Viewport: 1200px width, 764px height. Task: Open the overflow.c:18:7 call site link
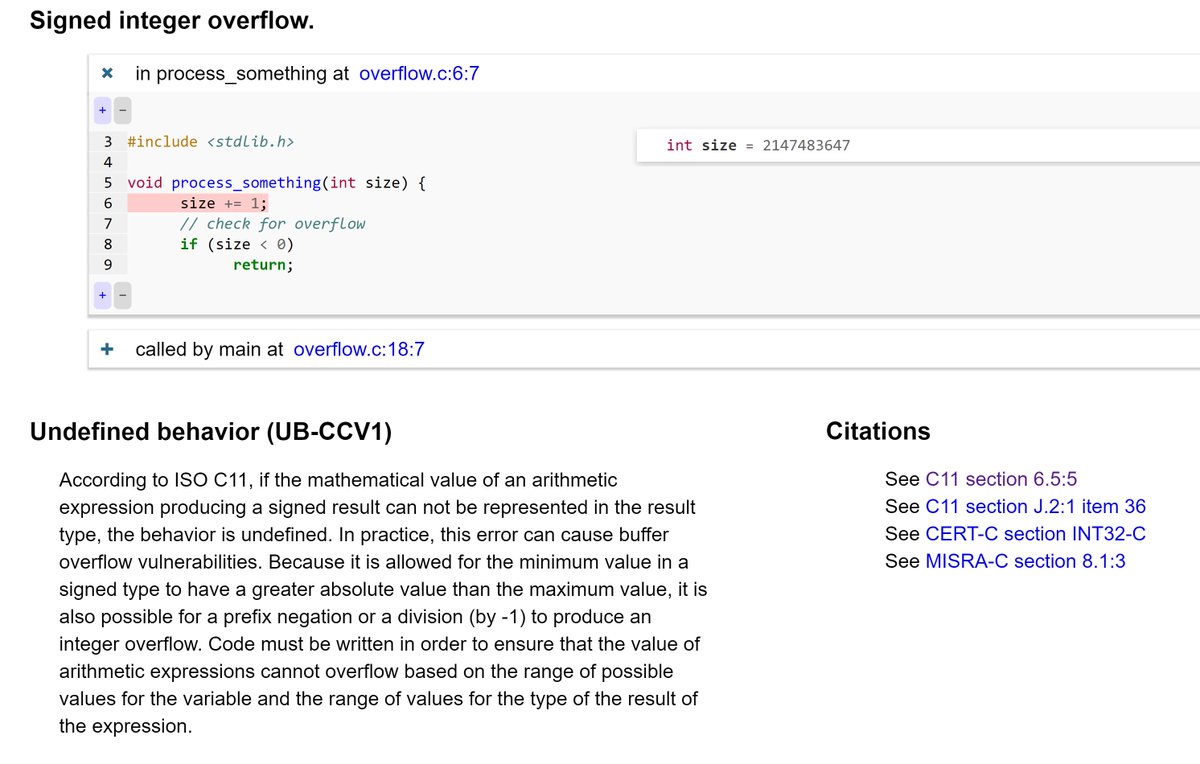tap(358, 349)
